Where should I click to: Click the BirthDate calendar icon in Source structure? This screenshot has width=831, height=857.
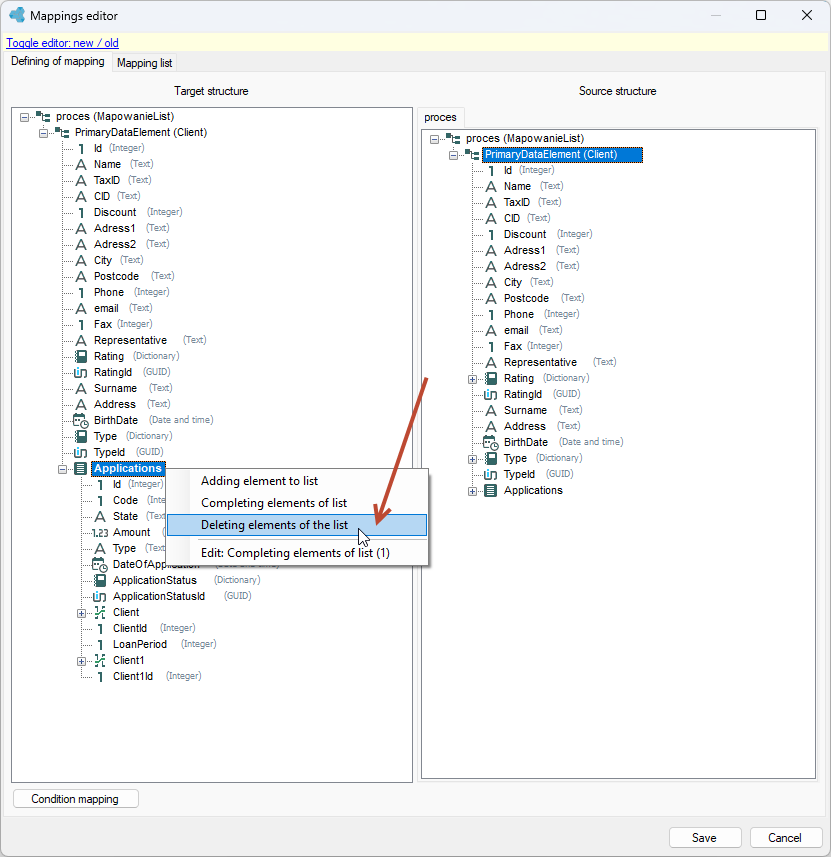click(490, 443)
